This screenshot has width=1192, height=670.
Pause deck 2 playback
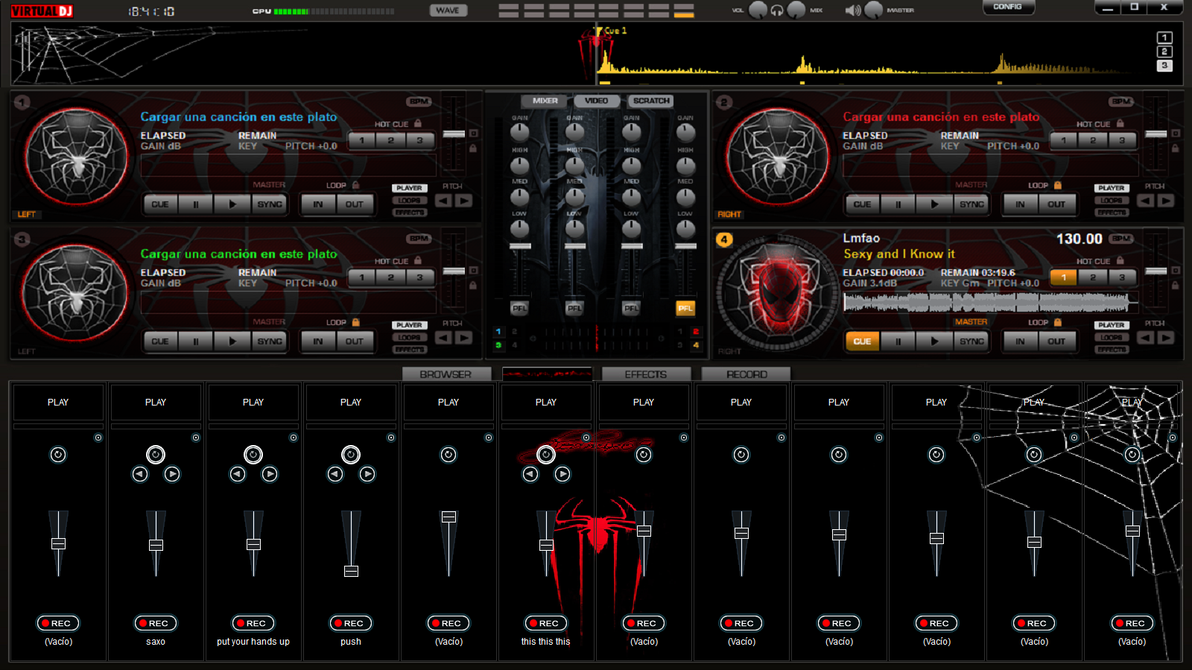(898, 204)
